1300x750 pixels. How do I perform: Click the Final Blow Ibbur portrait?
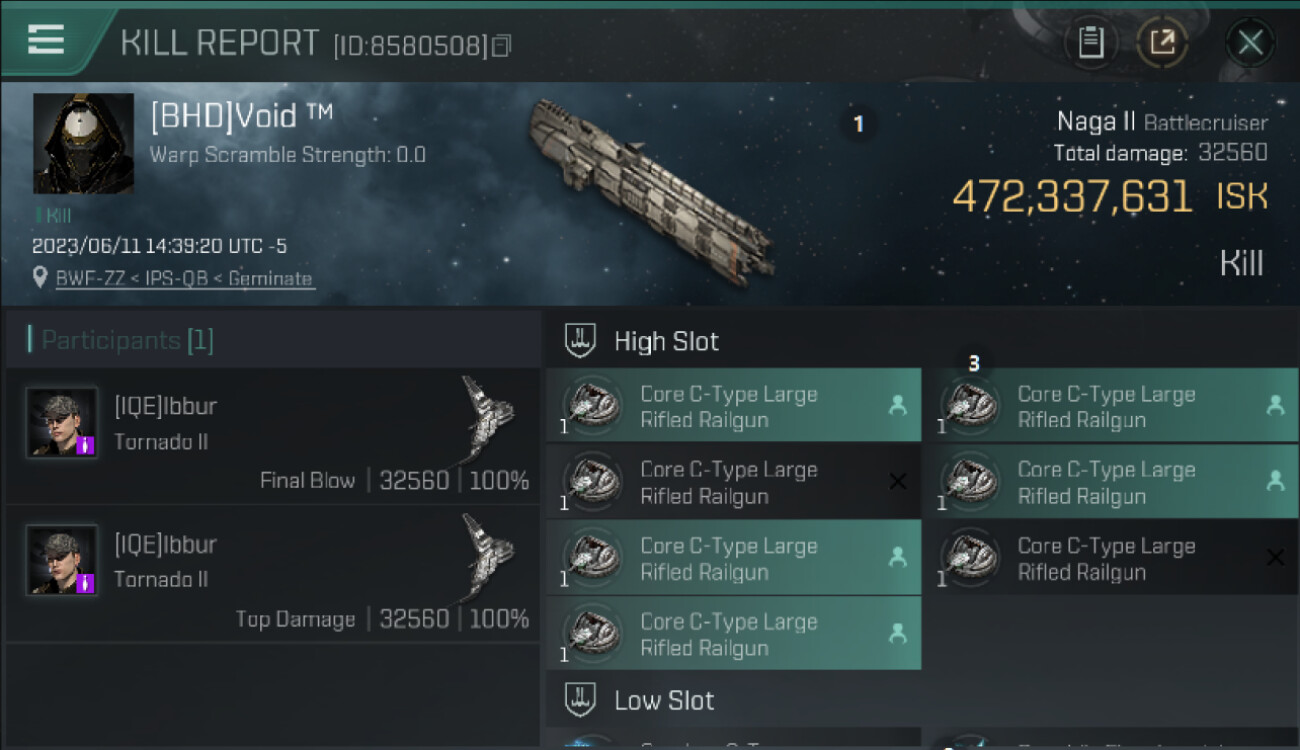click(x=62, y=423)
